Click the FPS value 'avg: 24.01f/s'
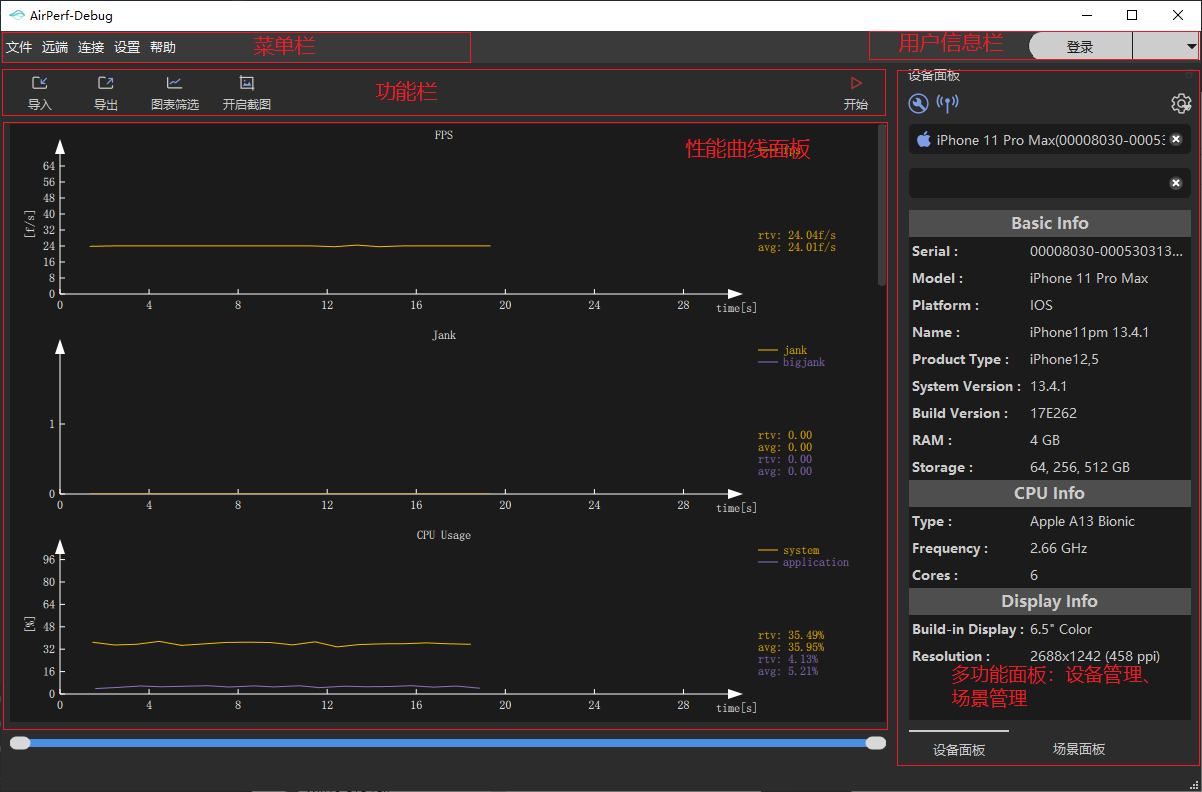 (x=797, y=247)
